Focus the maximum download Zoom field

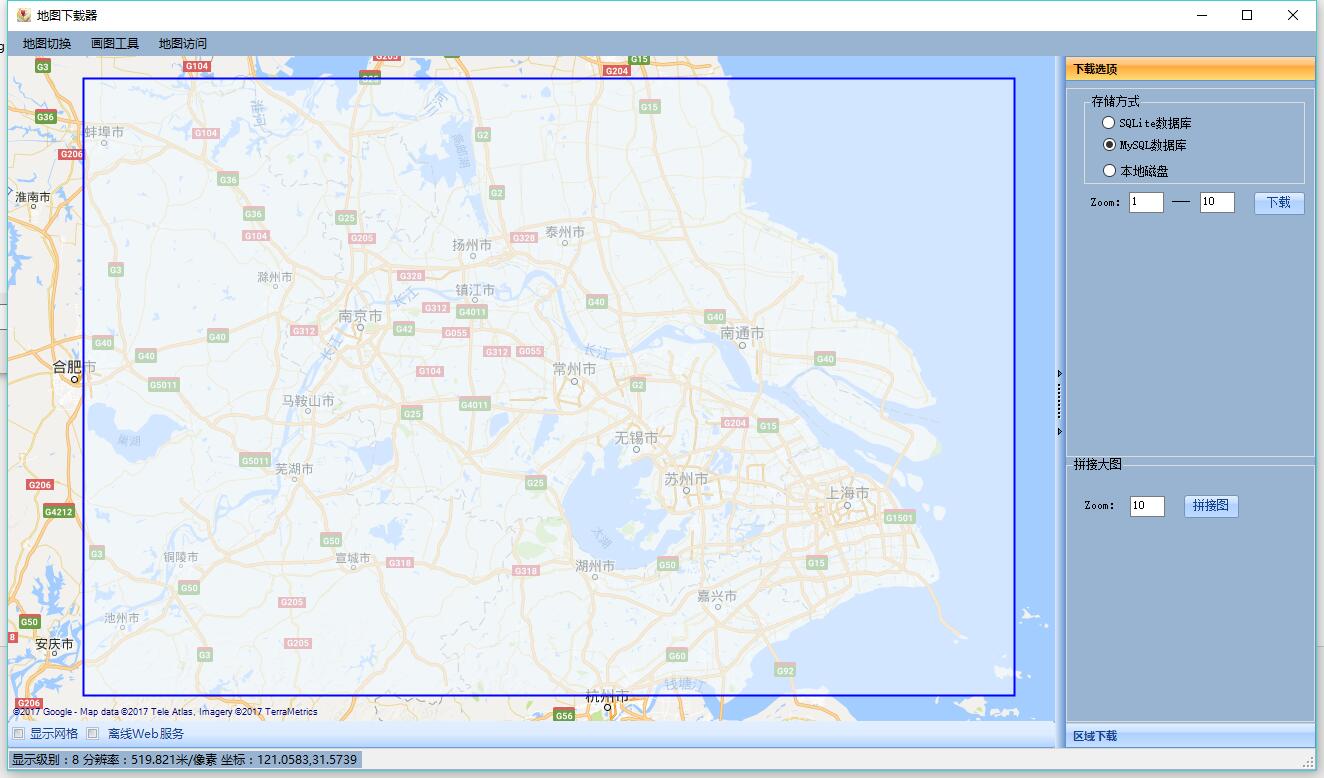[x=1217, y=202]
